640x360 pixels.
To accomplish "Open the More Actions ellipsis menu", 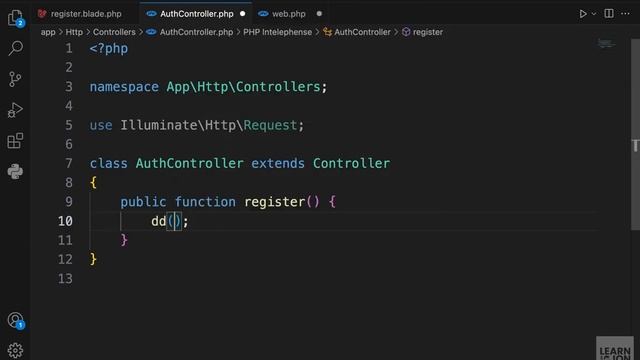I will tap(625, 13).
